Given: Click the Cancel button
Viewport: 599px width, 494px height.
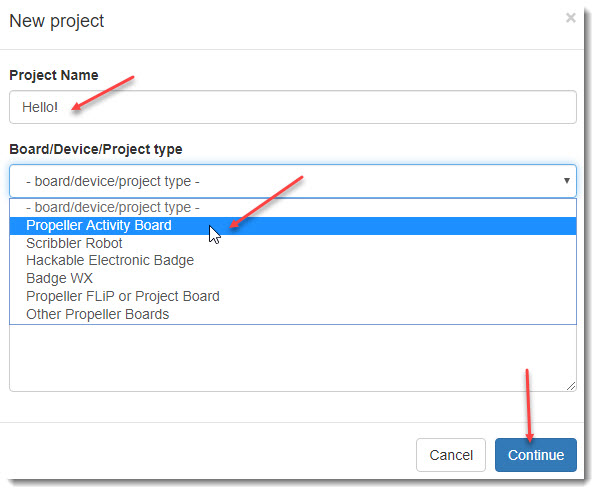Looking at the screenshot, I should click(451, 455).
